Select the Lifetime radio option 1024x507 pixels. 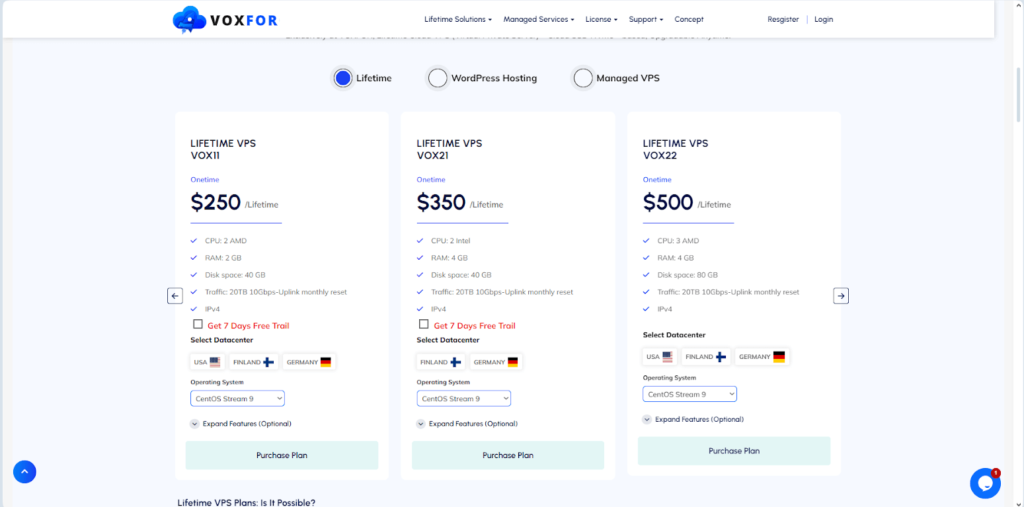click(x=343, y=78)
